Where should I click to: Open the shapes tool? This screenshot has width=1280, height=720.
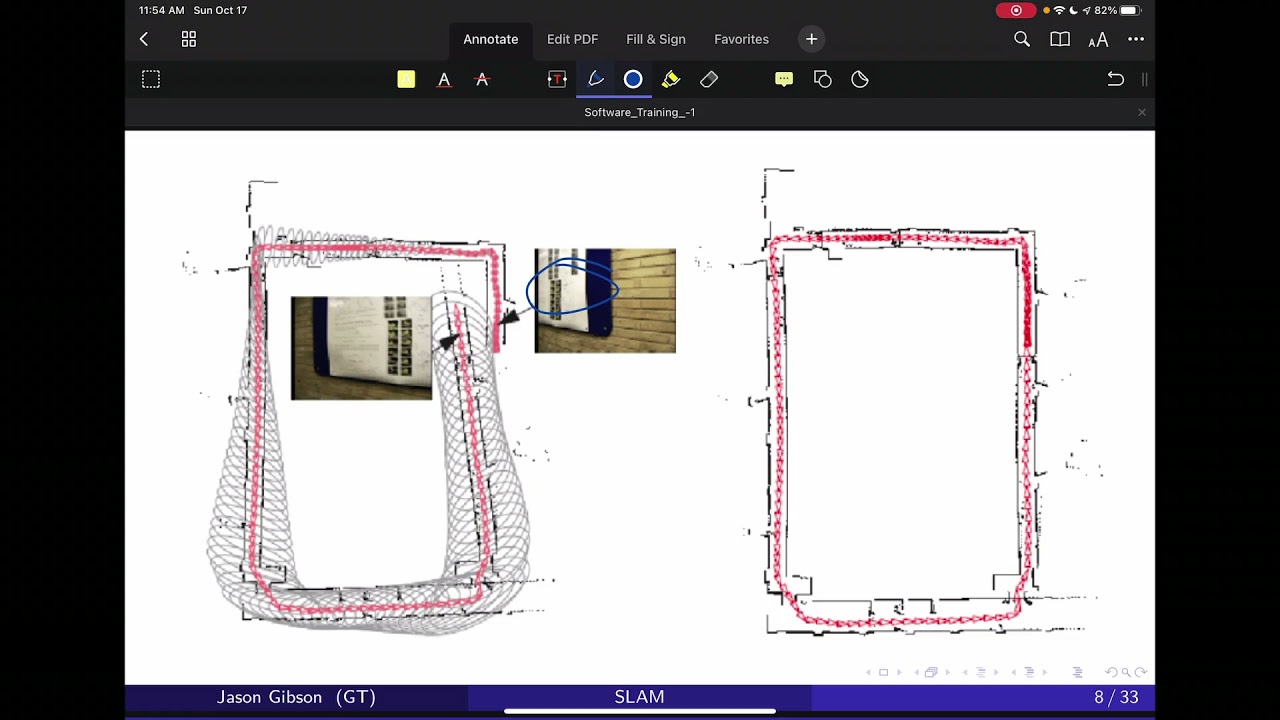coord(822,79)
